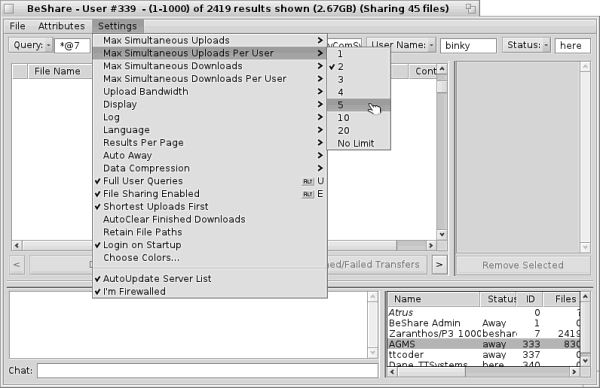The image size is (600, 388).
Task: Toggle File Sharing Enabled option
Action: [210, 194]
